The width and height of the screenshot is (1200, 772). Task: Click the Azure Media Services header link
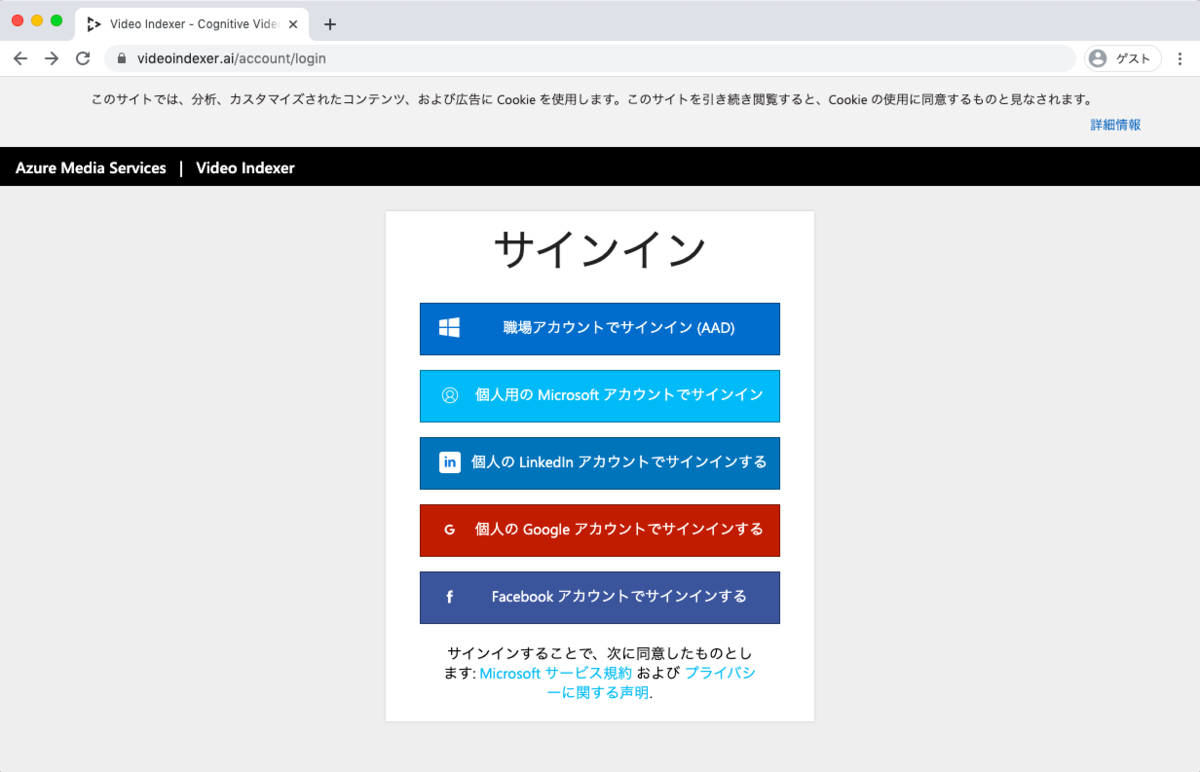91,168
